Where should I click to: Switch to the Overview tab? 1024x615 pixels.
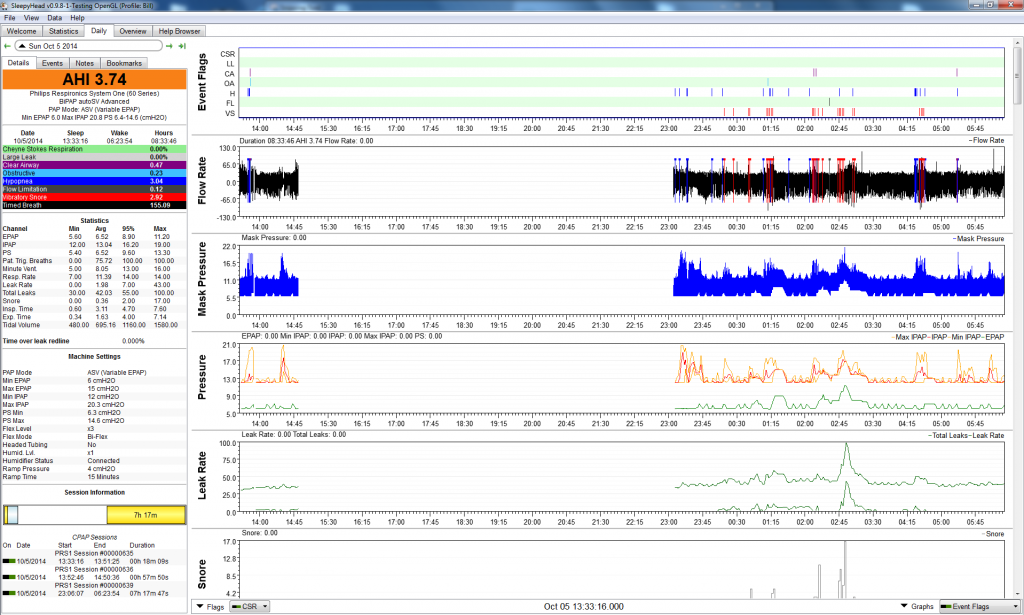coord(132,31)
